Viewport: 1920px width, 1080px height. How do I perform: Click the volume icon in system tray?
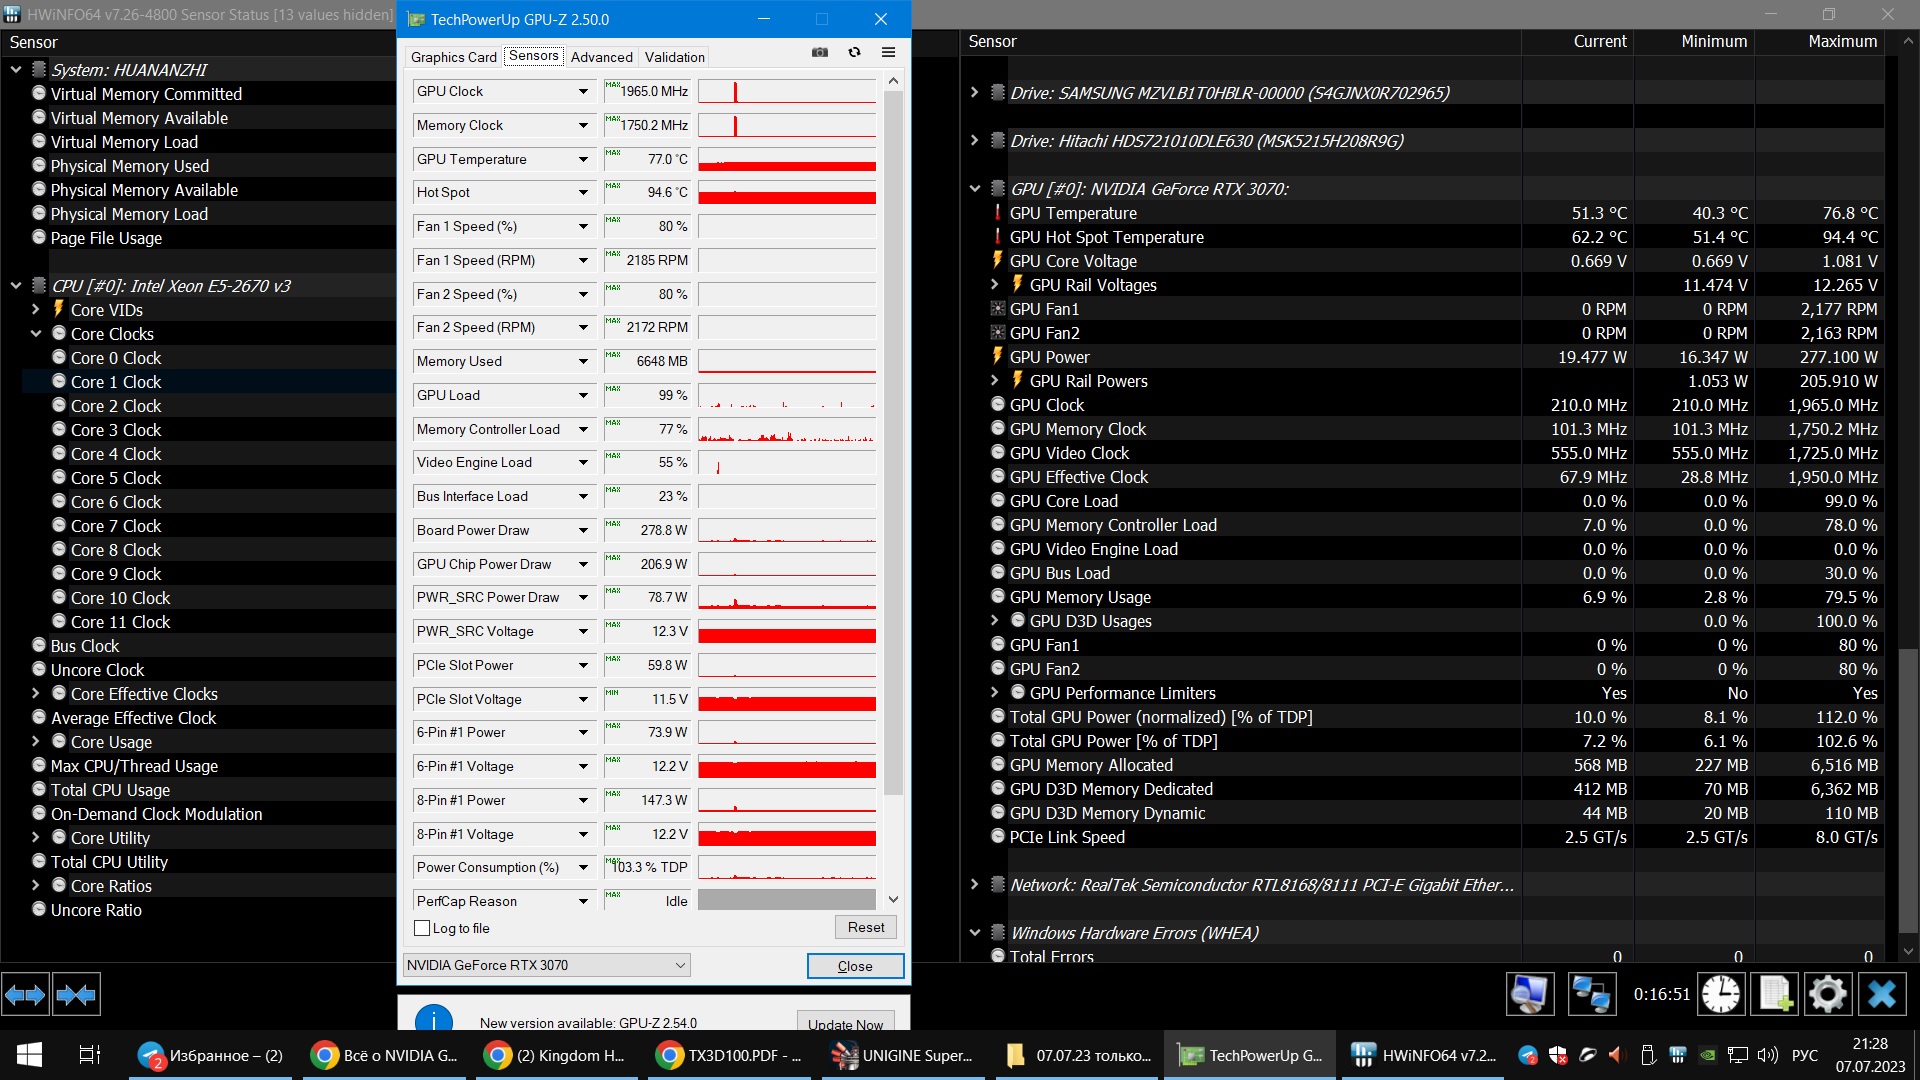click(1768, 1055)
